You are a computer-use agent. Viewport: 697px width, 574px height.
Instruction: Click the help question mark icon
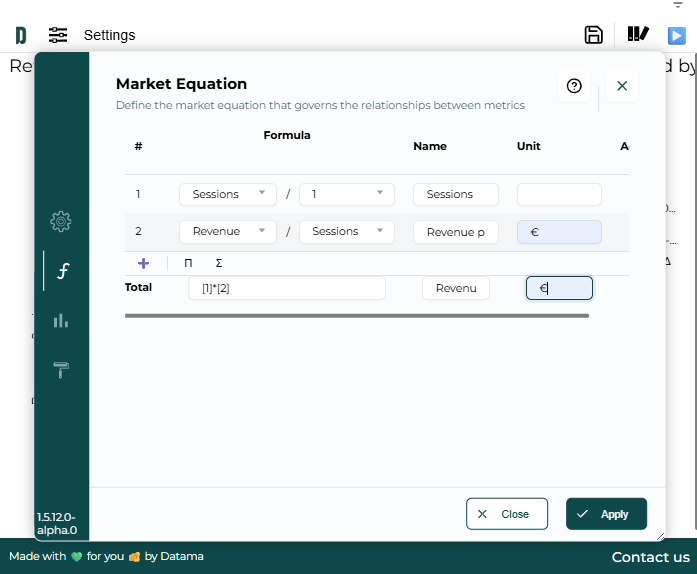(574, 86)
